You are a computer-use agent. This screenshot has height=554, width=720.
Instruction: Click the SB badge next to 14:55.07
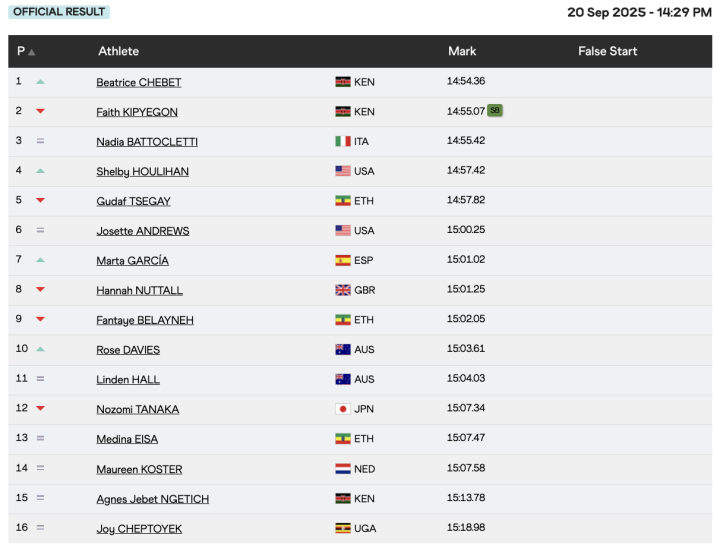coord(495,111)
